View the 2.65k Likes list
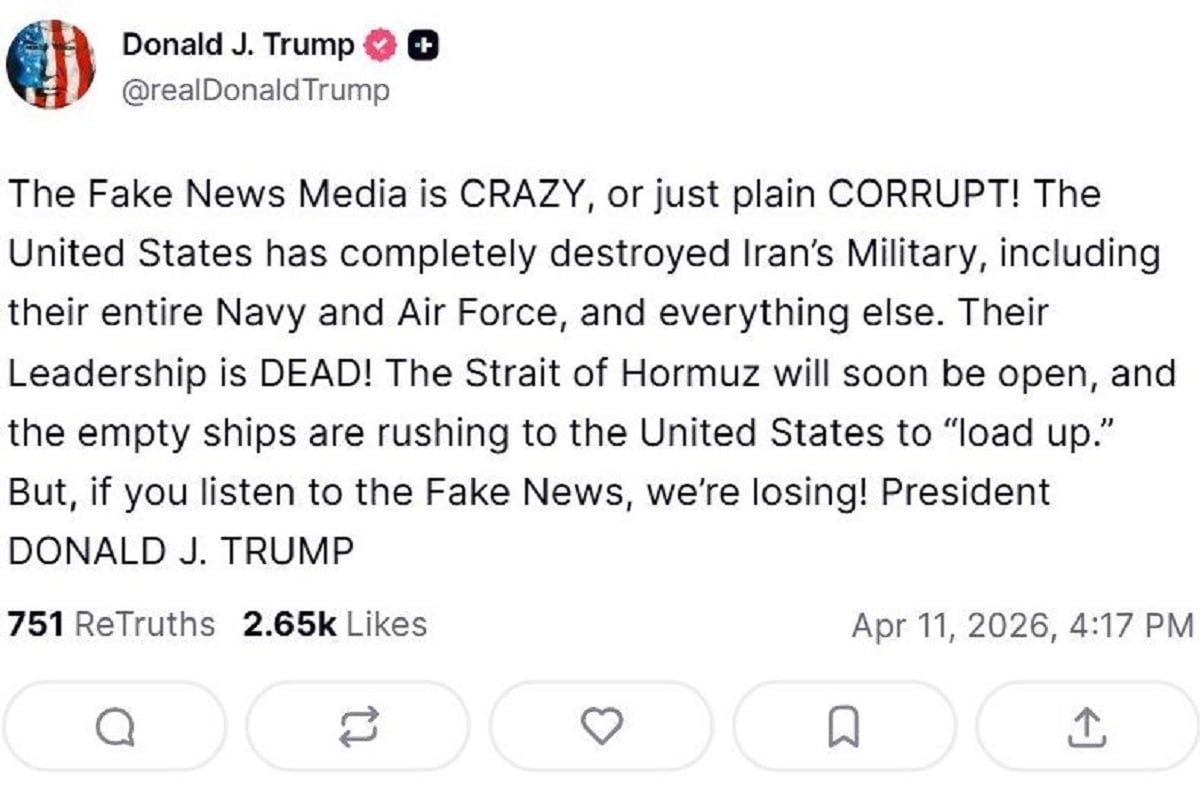The width and height of the screenshot is (1200, 800). click(x=334, y=625)
